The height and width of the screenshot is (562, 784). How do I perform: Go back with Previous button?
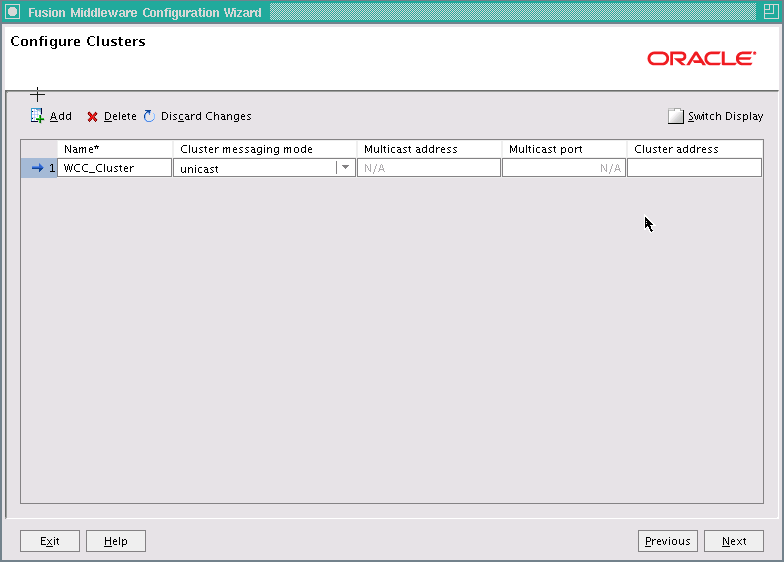[x=668, y=541]
